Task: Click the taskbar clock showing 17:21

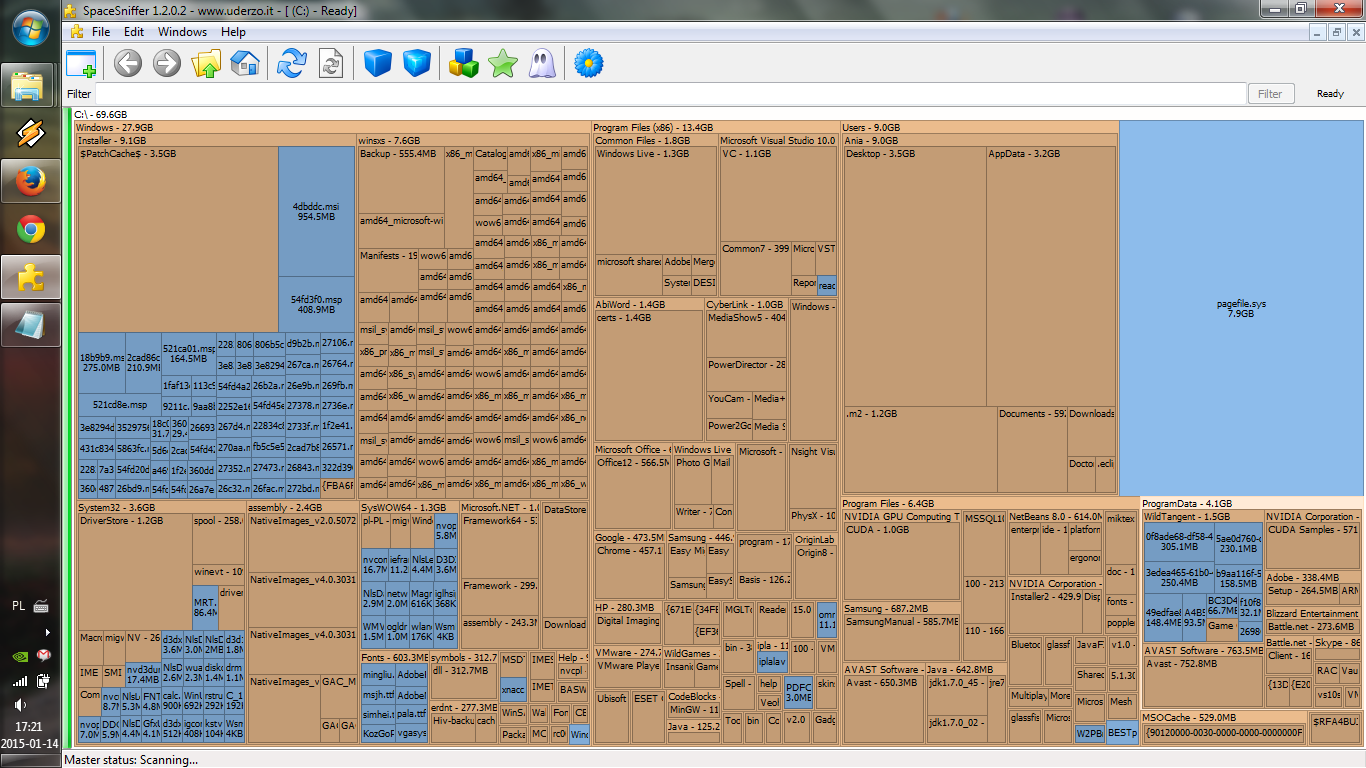Action: pos(30,726)
